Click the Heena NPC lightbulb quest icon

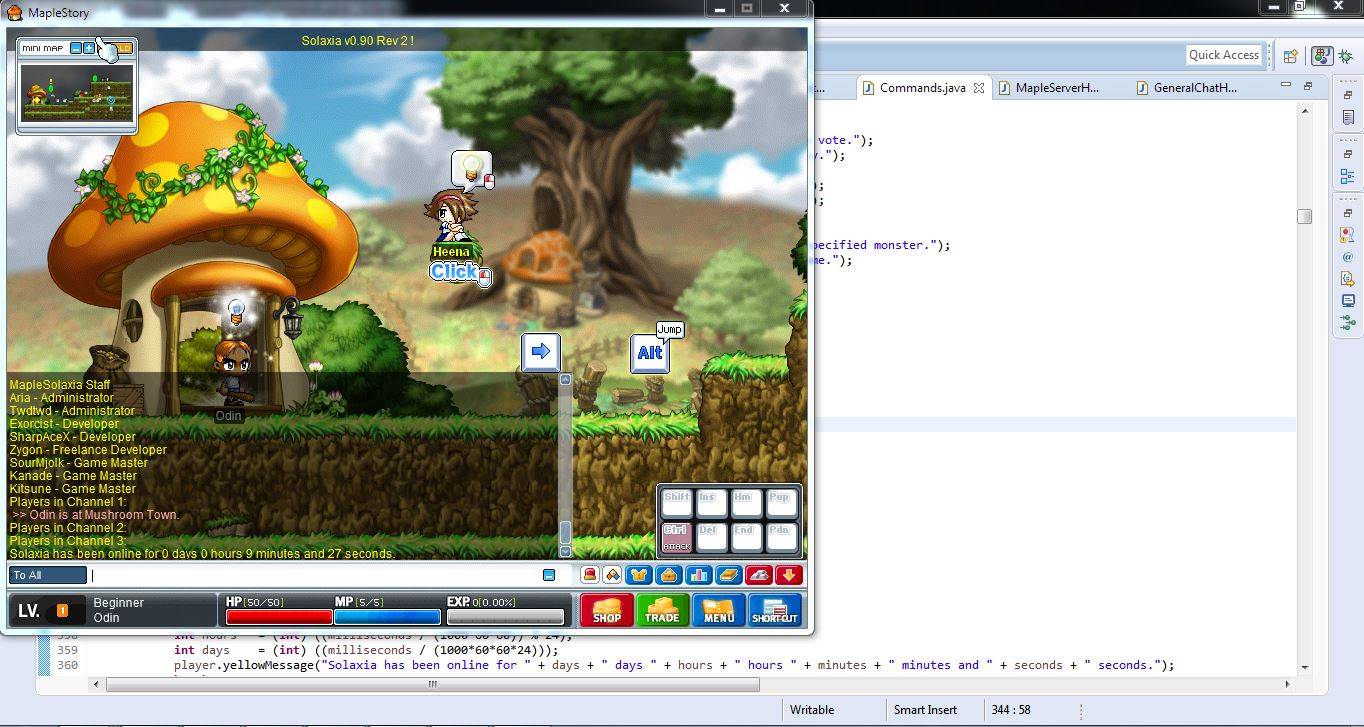(471, 170)
